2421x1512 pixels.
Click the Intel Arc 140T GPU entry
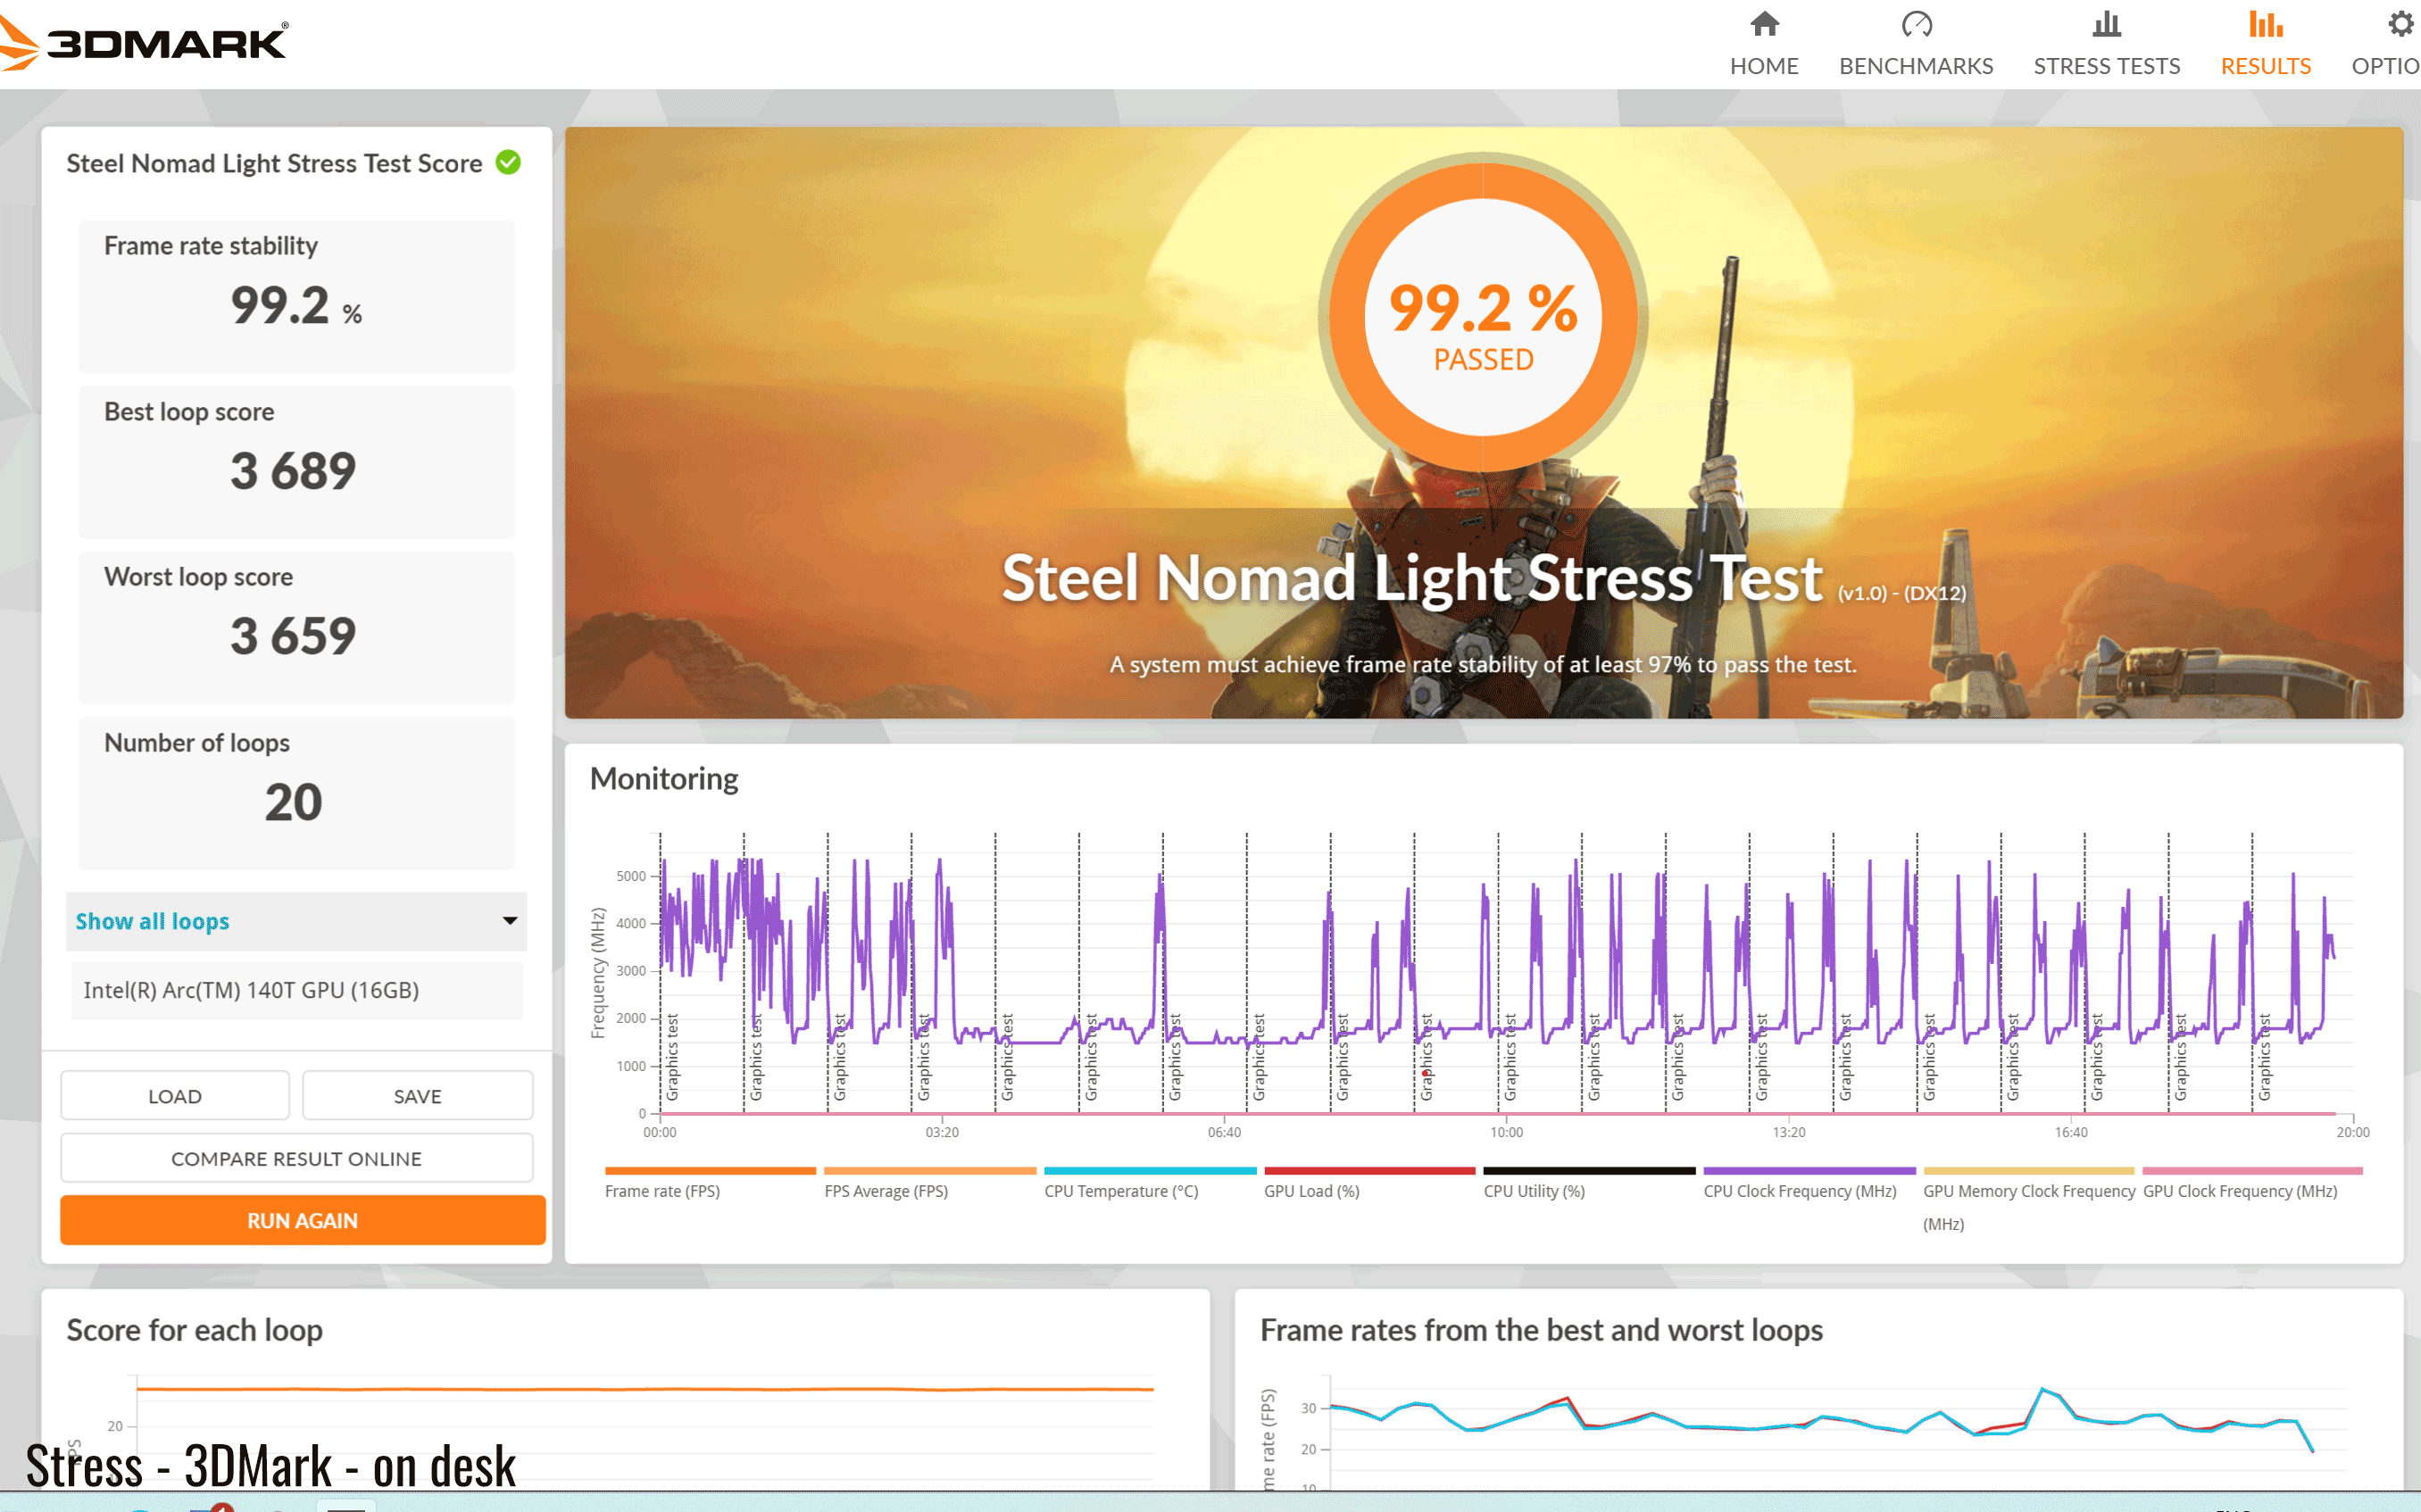[x=297, y=990]
